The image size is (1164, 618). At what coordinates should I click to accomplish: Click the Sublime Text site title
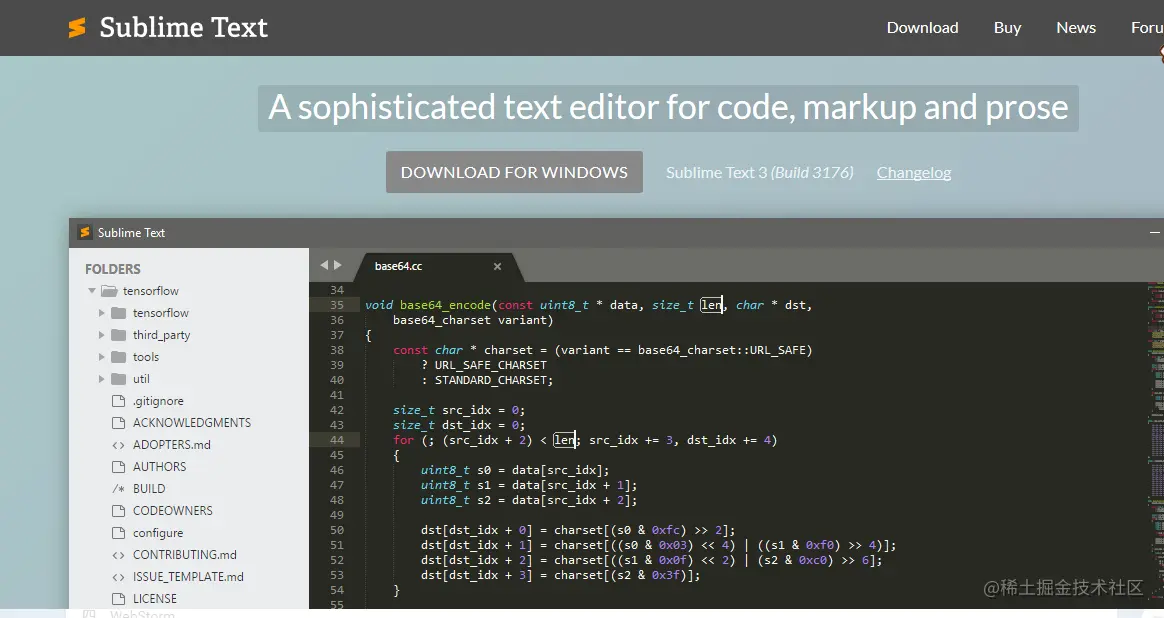pyautogui.click(x=183, y=27)
